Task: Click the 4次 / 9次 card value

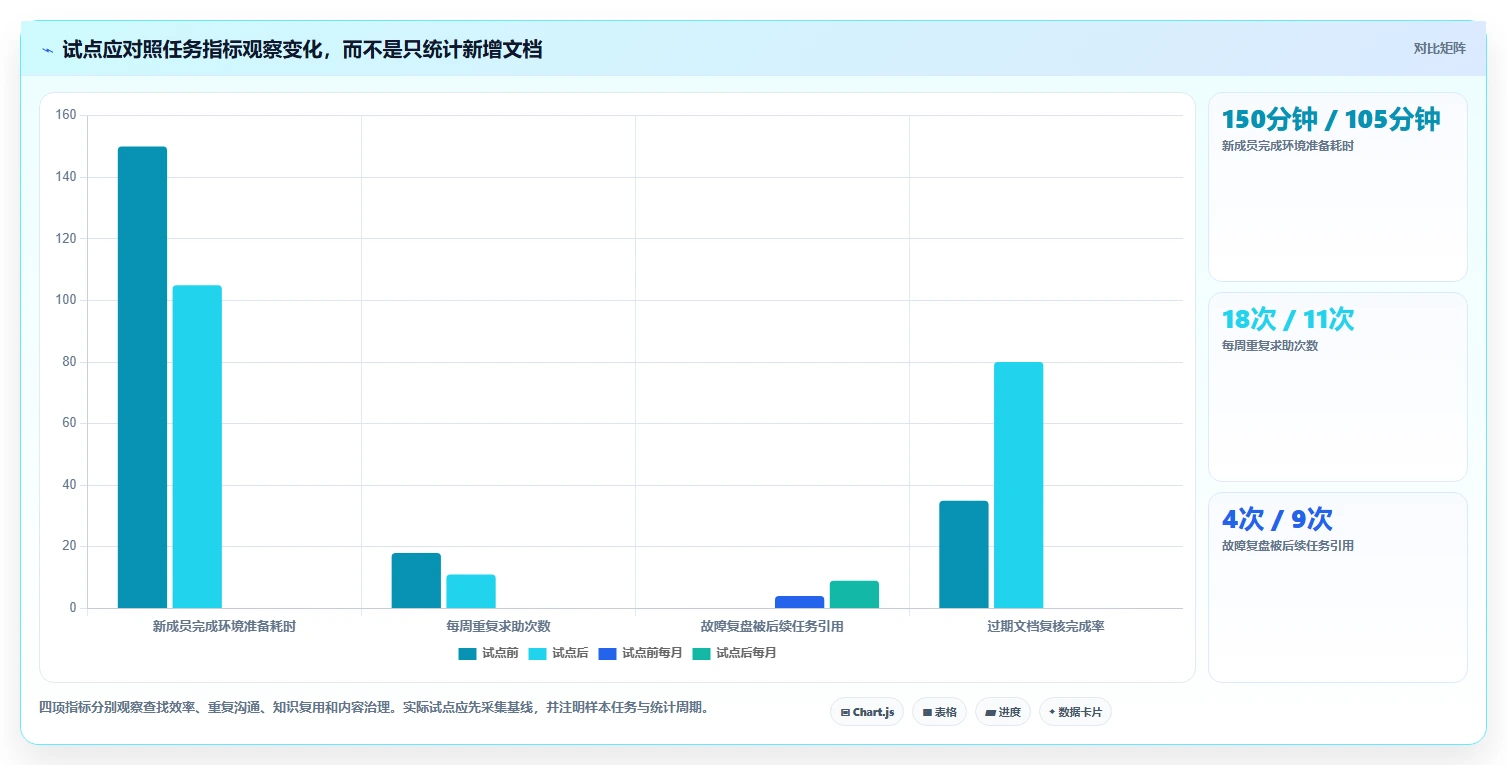Action: [x=1277, y=519]
